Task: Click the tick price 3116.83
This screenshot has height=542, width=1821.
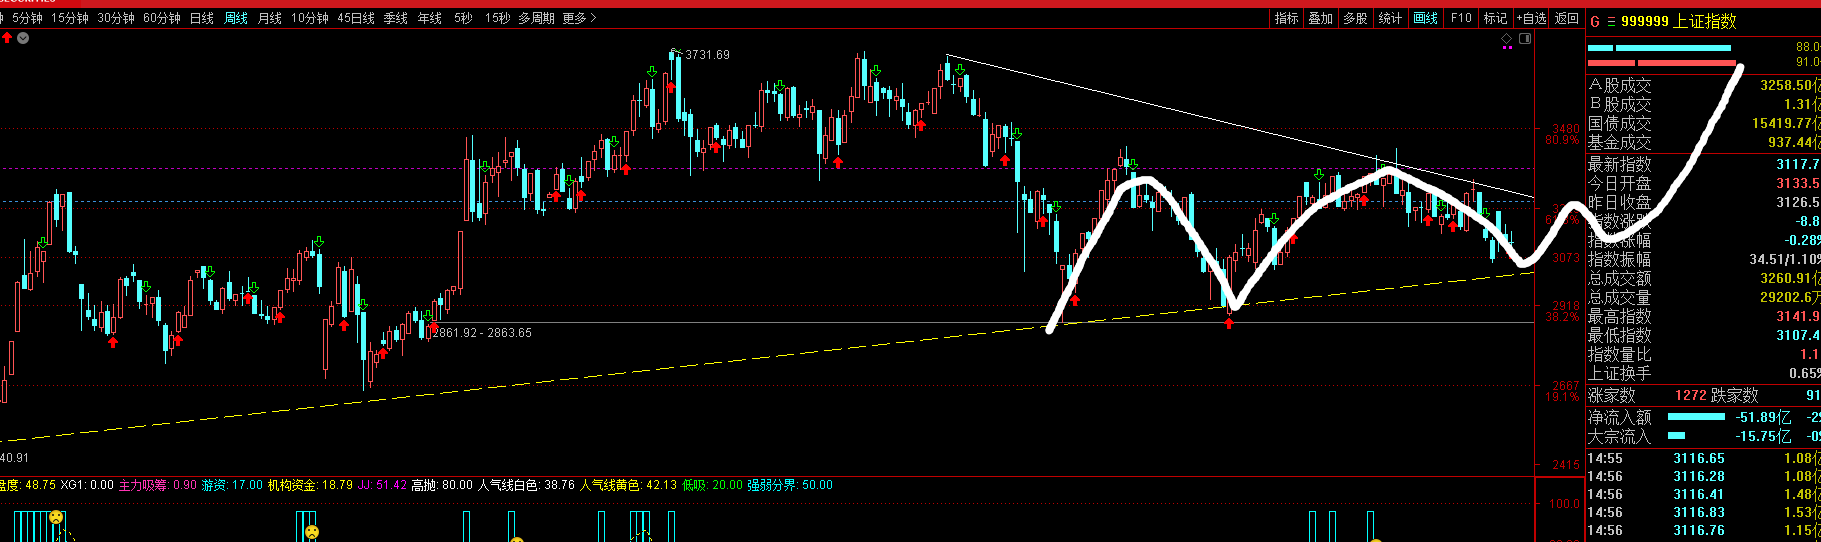Action: point(1699,513)
